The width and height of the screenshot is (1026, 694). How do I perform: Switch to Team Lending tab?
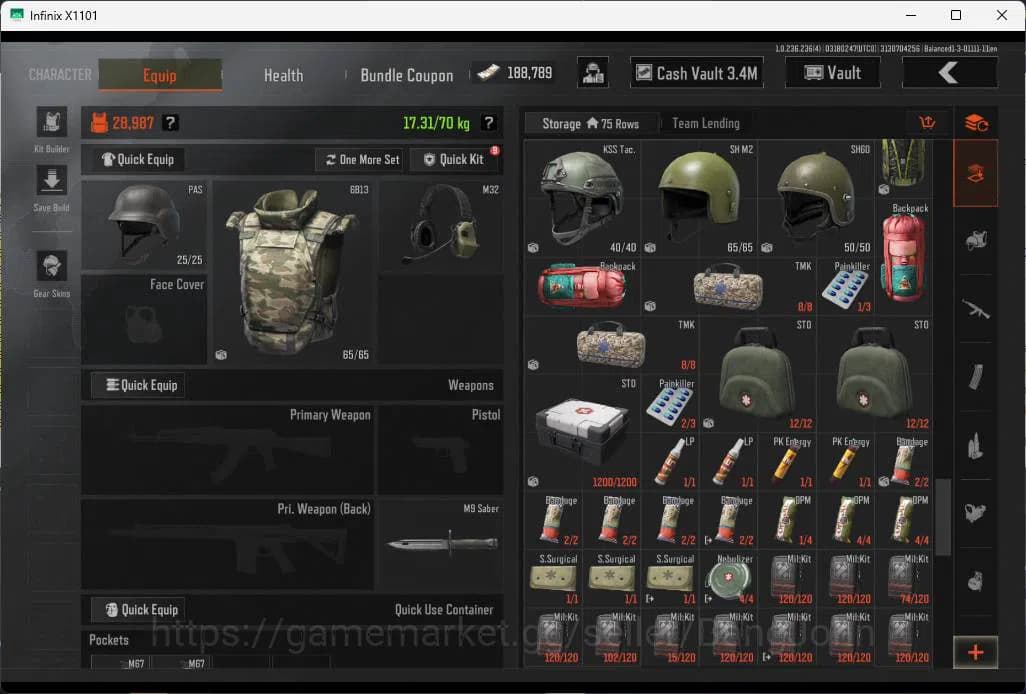click(x=705, y=123)
